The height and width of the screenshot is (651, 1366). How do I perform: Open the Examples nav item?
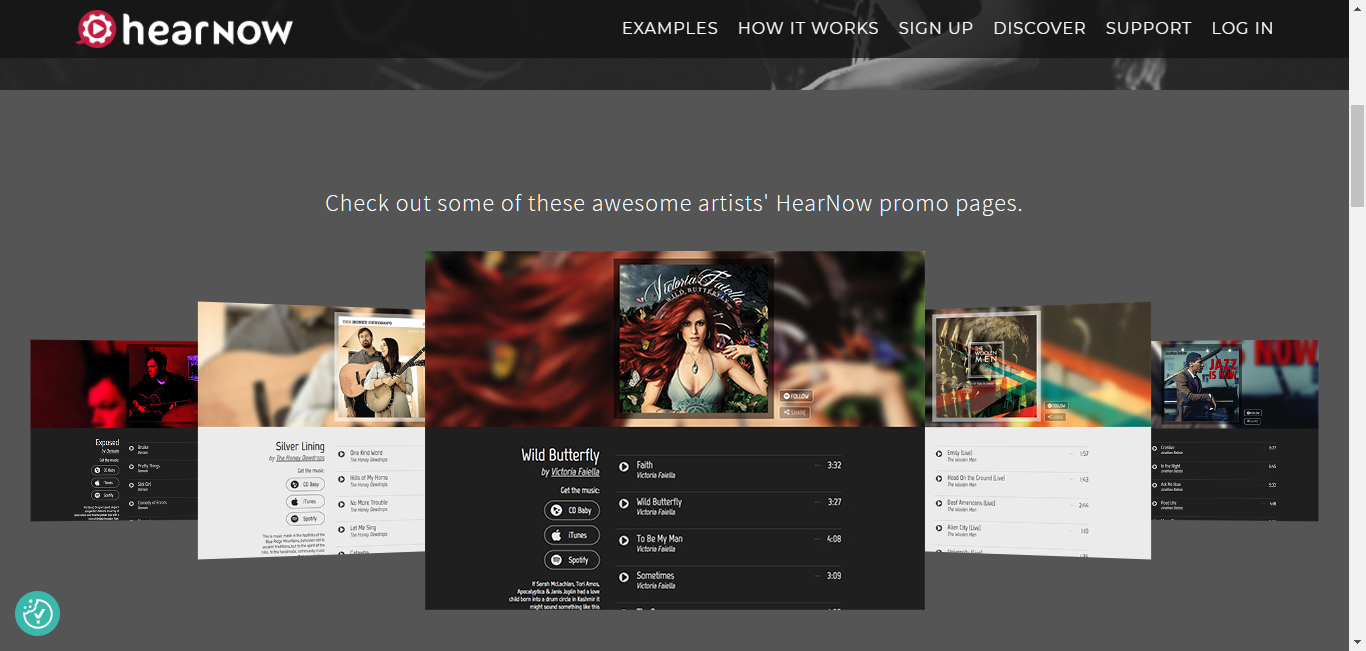coord(670,29)
